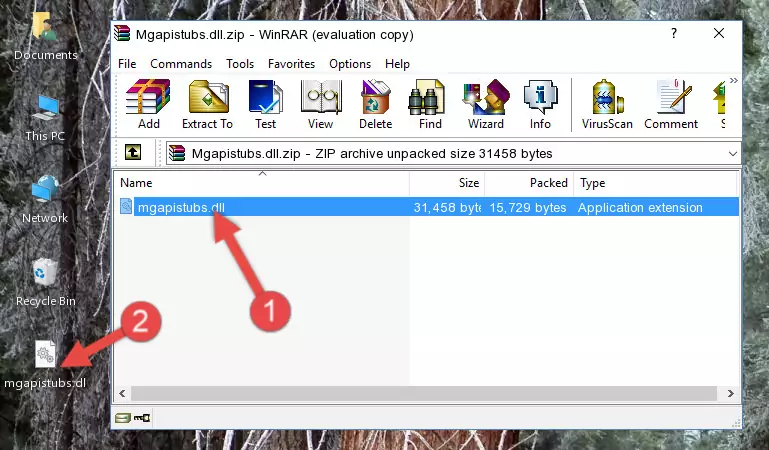This screenshot has width=769, height=450.
Task: Open the Tools menu
Action: point(240,64)
